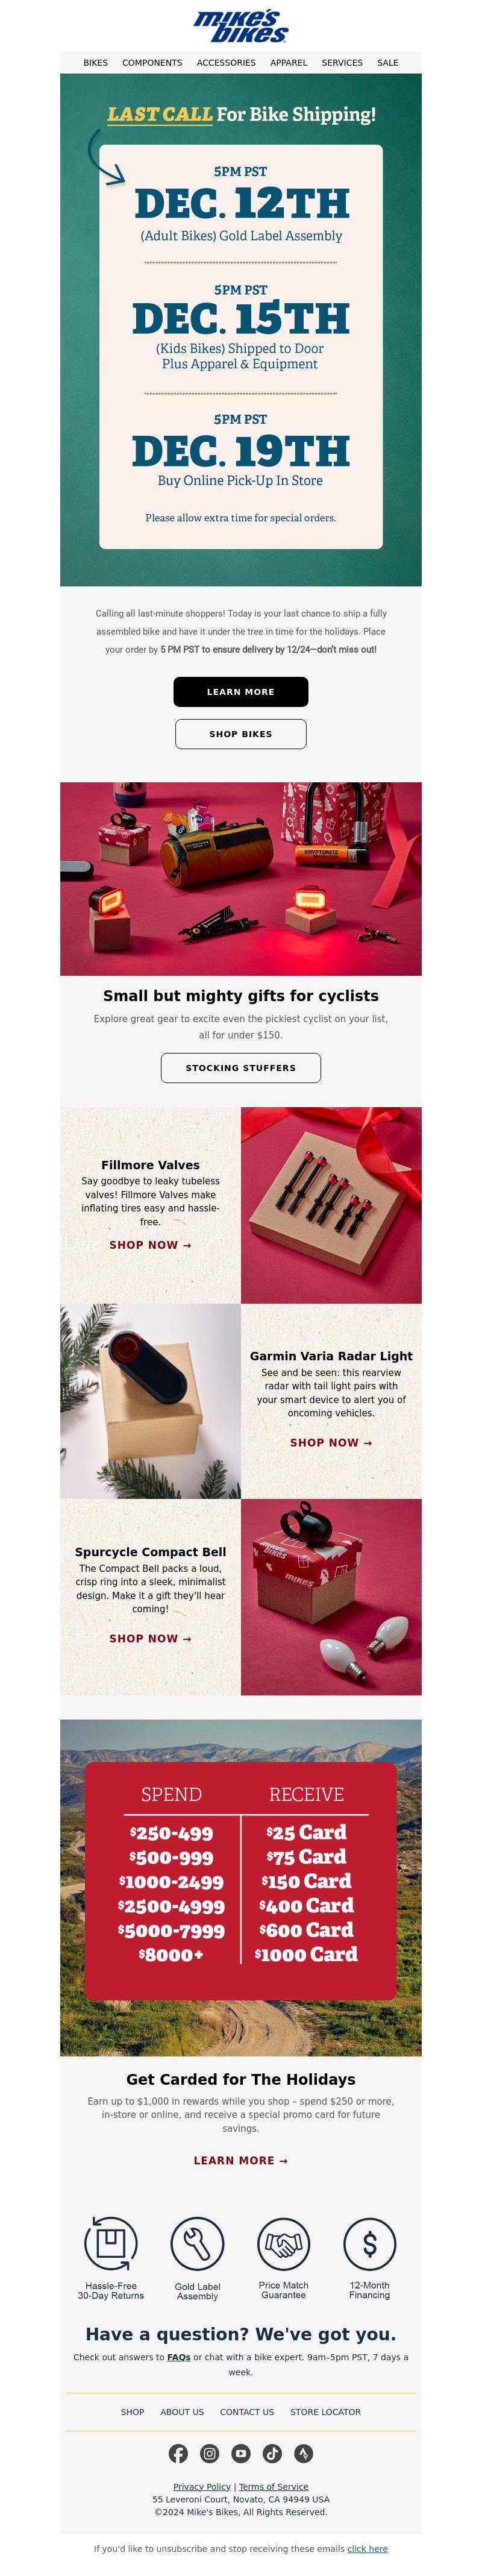Follow the Fillmore Valves SHOP NOW link
The width and height of the screenshot is (482, 2576).
point(150,1245)
